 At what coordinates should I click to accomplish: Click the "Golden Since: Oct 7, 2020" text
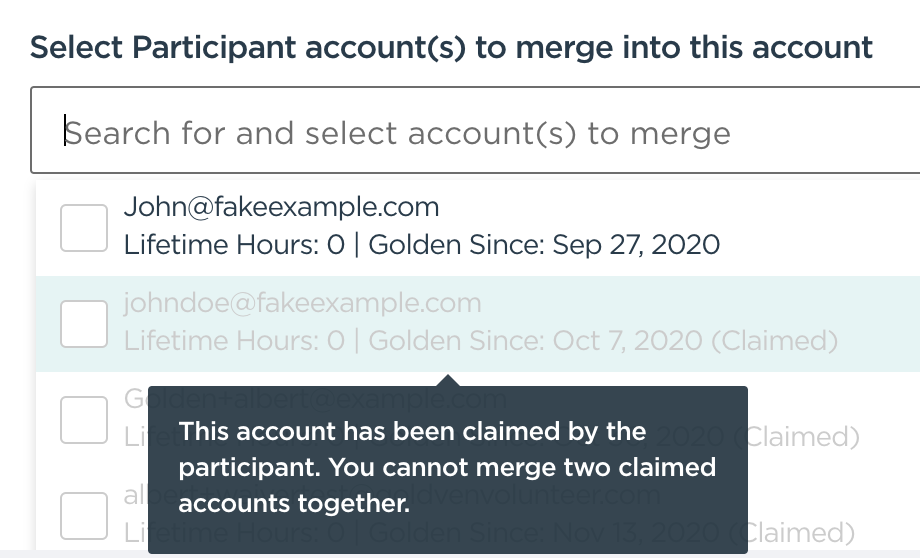click(535, 341)
